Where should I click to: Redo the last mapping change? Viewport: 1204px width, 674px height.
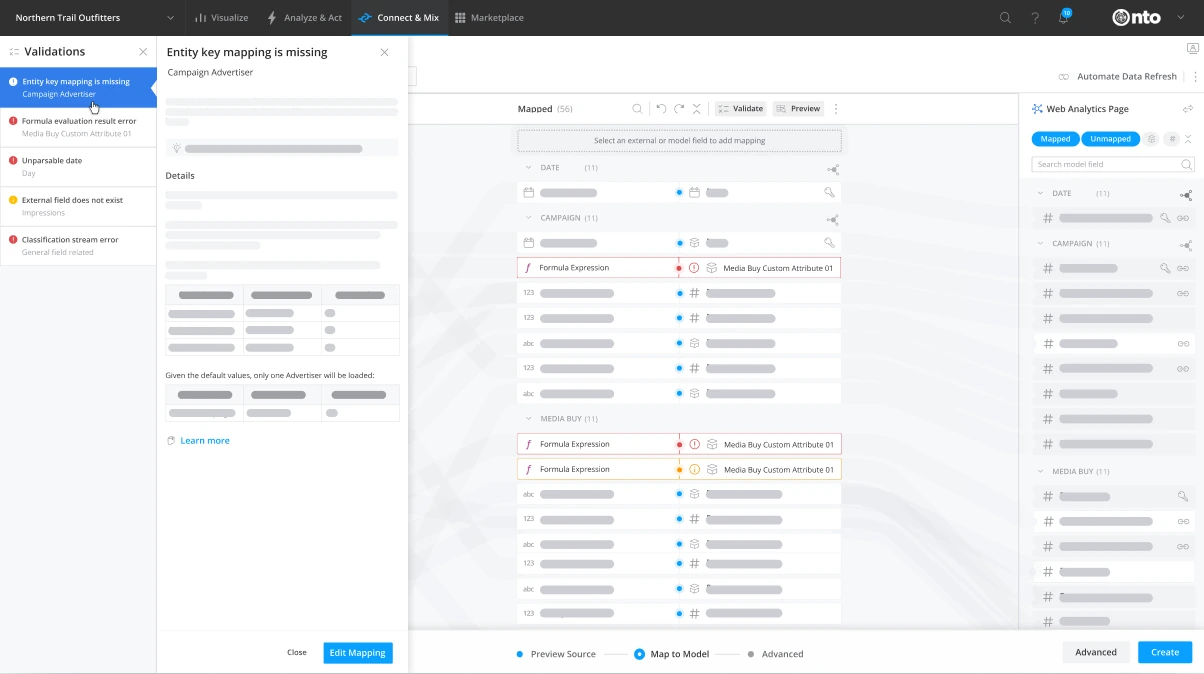[x=679, y=109]
